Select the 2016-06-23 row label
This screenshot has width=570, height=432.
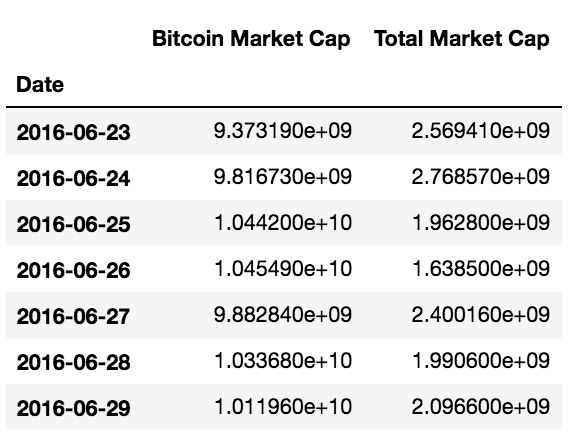point(73,132)
